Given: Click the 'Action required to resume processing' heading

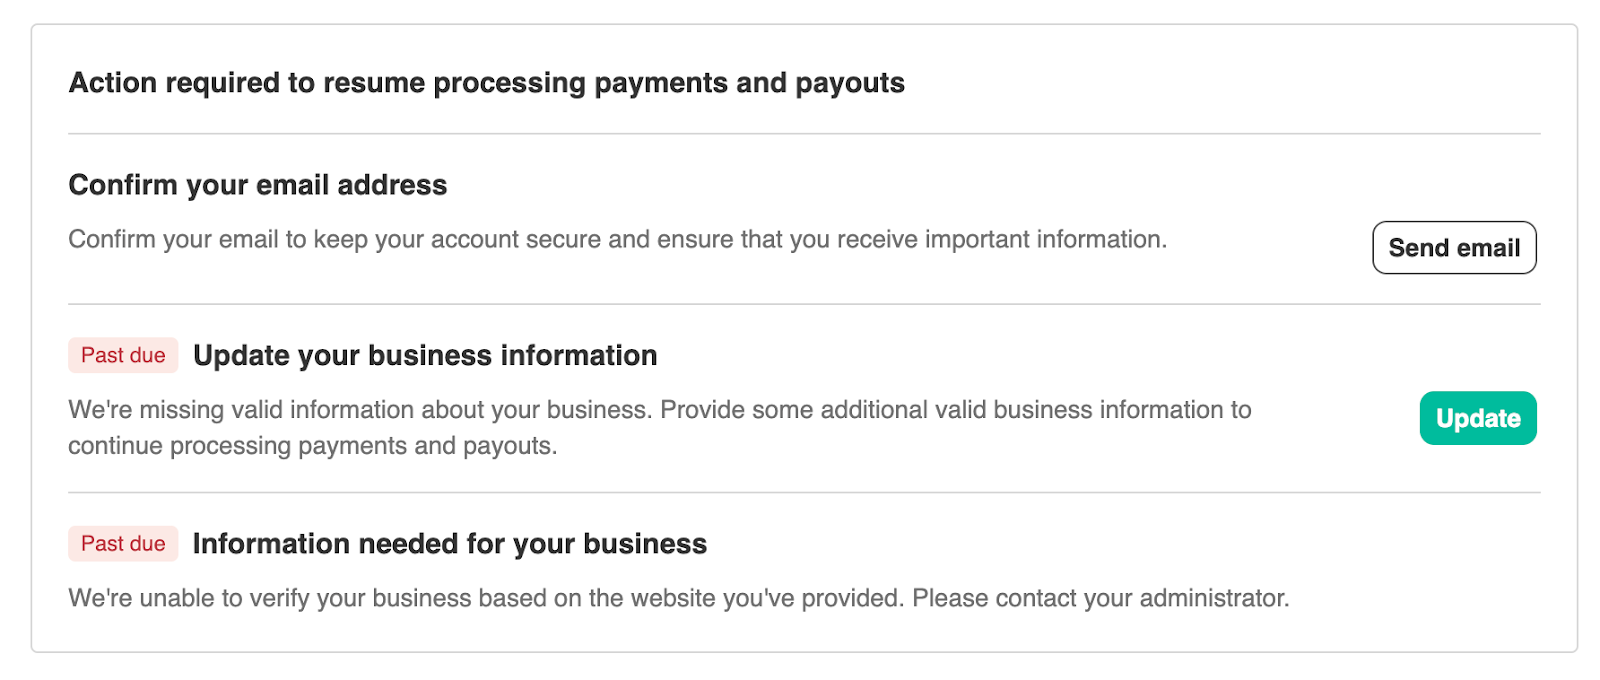Looking at the screenshot, I should 486,83.
